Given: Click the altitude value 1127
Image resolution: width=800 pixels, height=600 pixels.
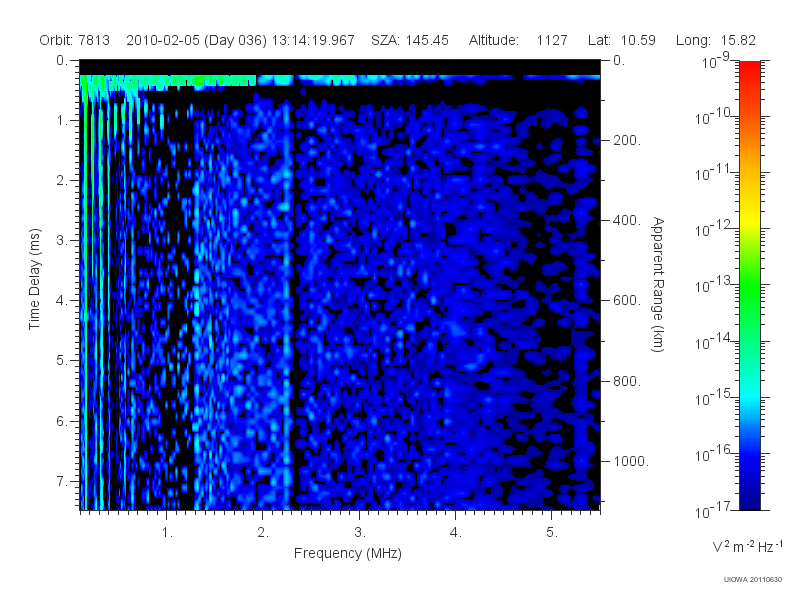Looking at the screenshot, I should coord(552,40).
